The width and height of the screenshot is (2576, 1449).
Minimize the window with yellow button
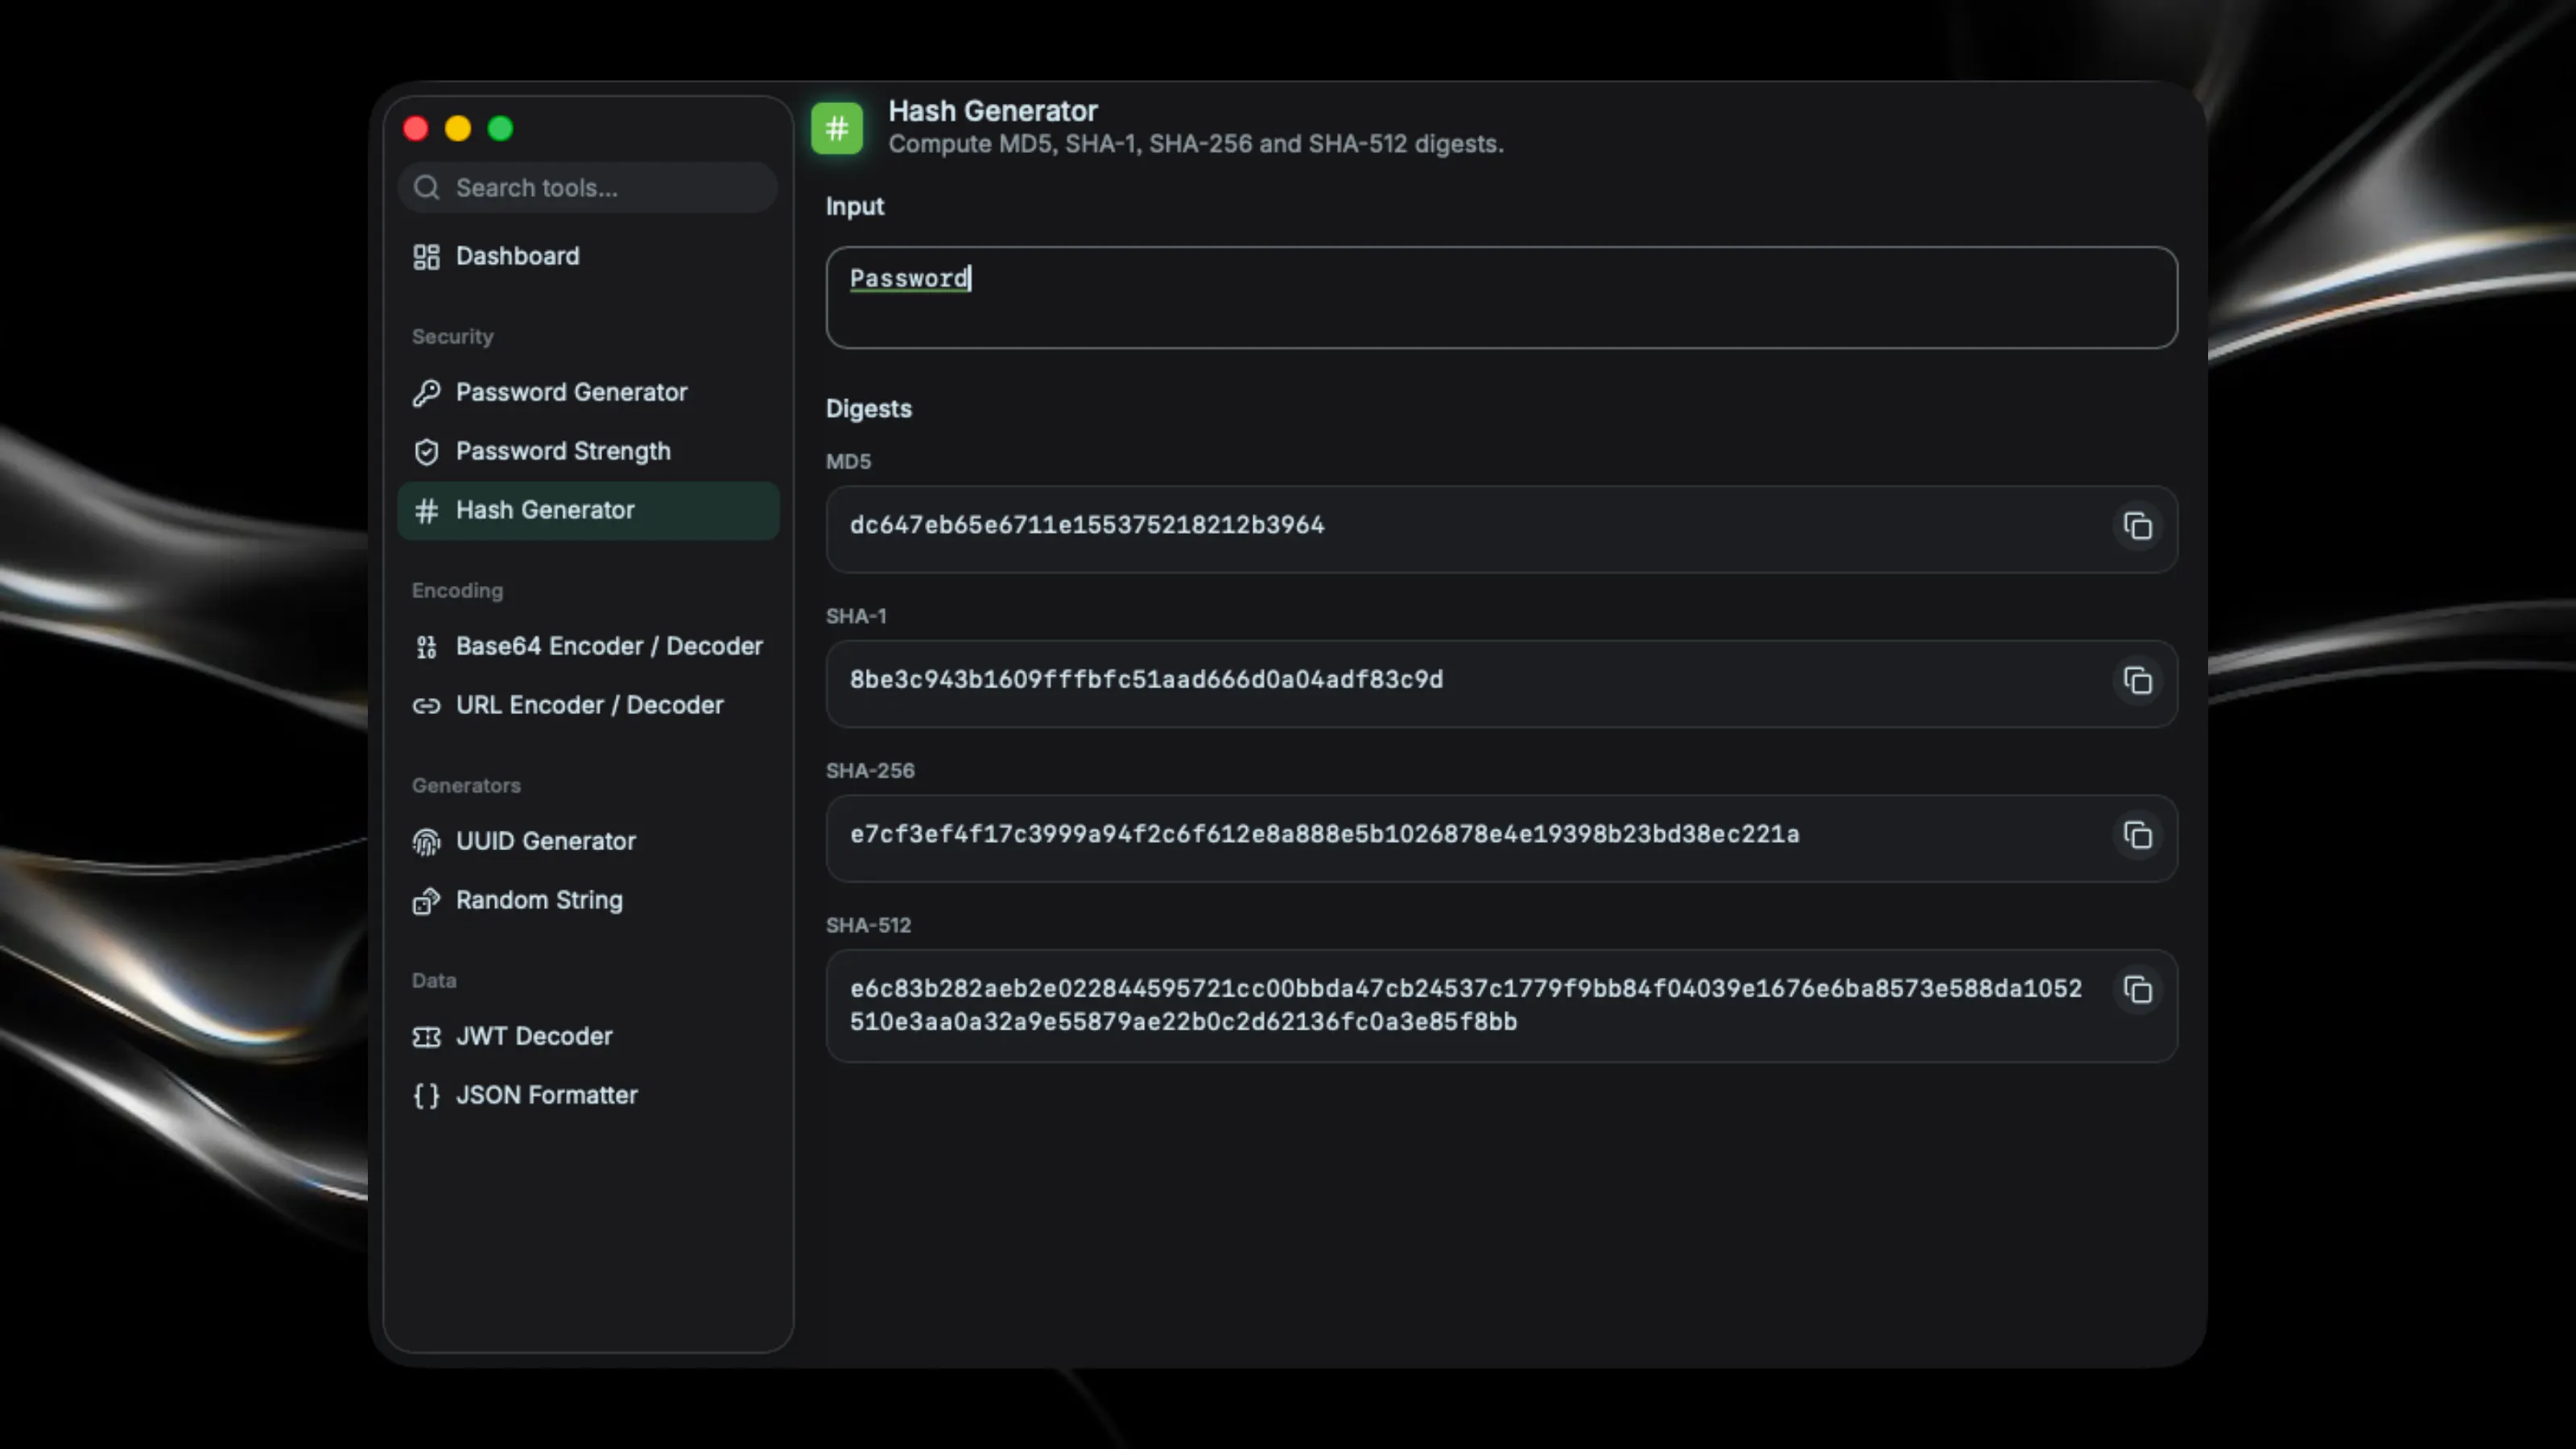point(458,129)
